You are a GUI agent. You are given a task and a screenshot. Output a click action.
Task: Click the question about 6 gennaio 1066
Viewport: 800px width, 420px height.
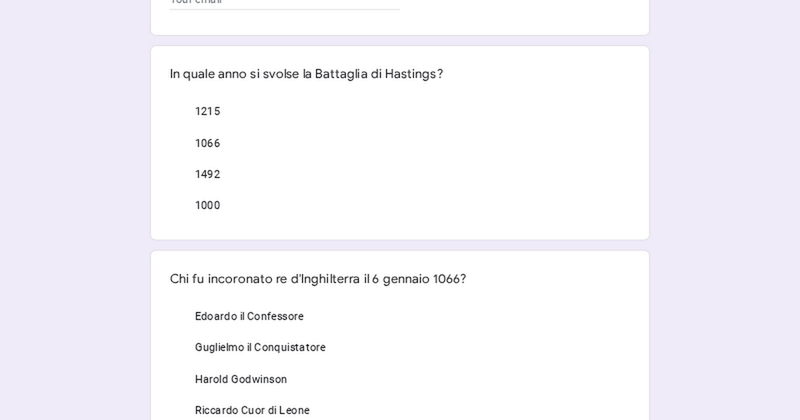coord(317,279)
